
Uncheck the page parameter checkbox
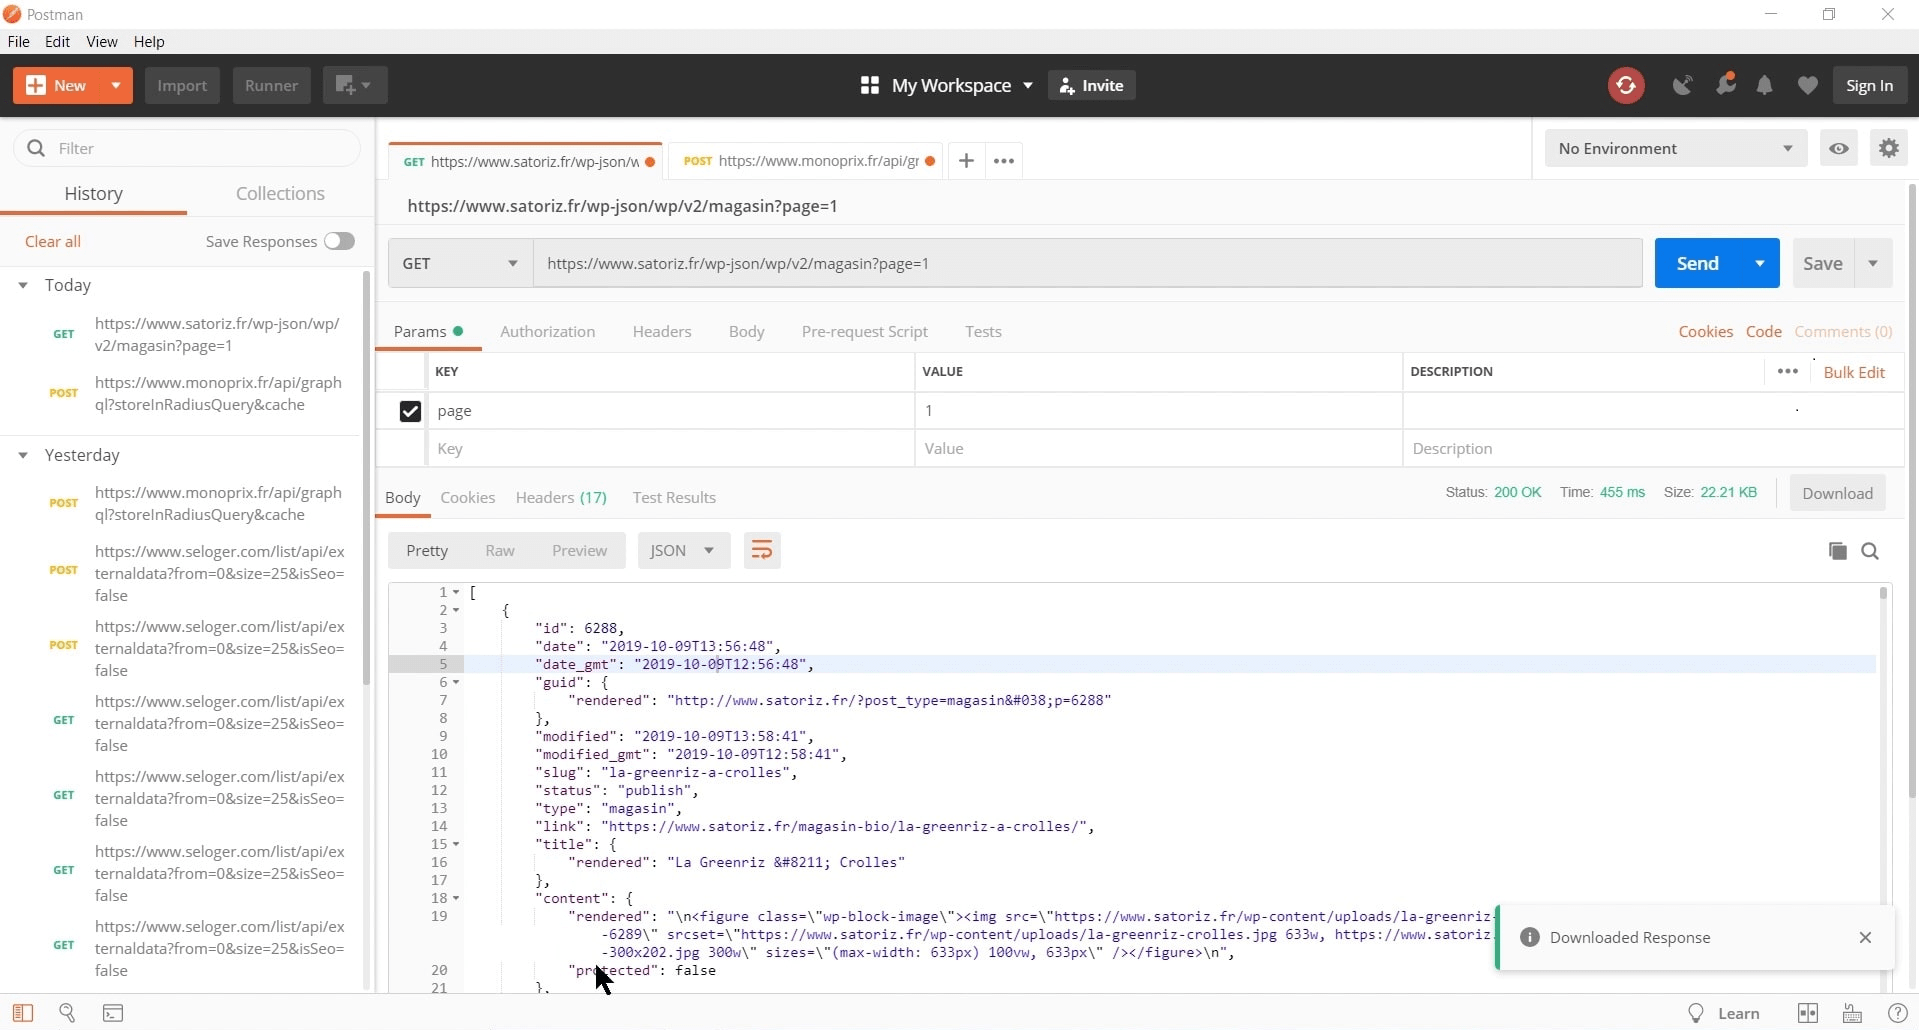pyautogui.click(x=410, y=411)
